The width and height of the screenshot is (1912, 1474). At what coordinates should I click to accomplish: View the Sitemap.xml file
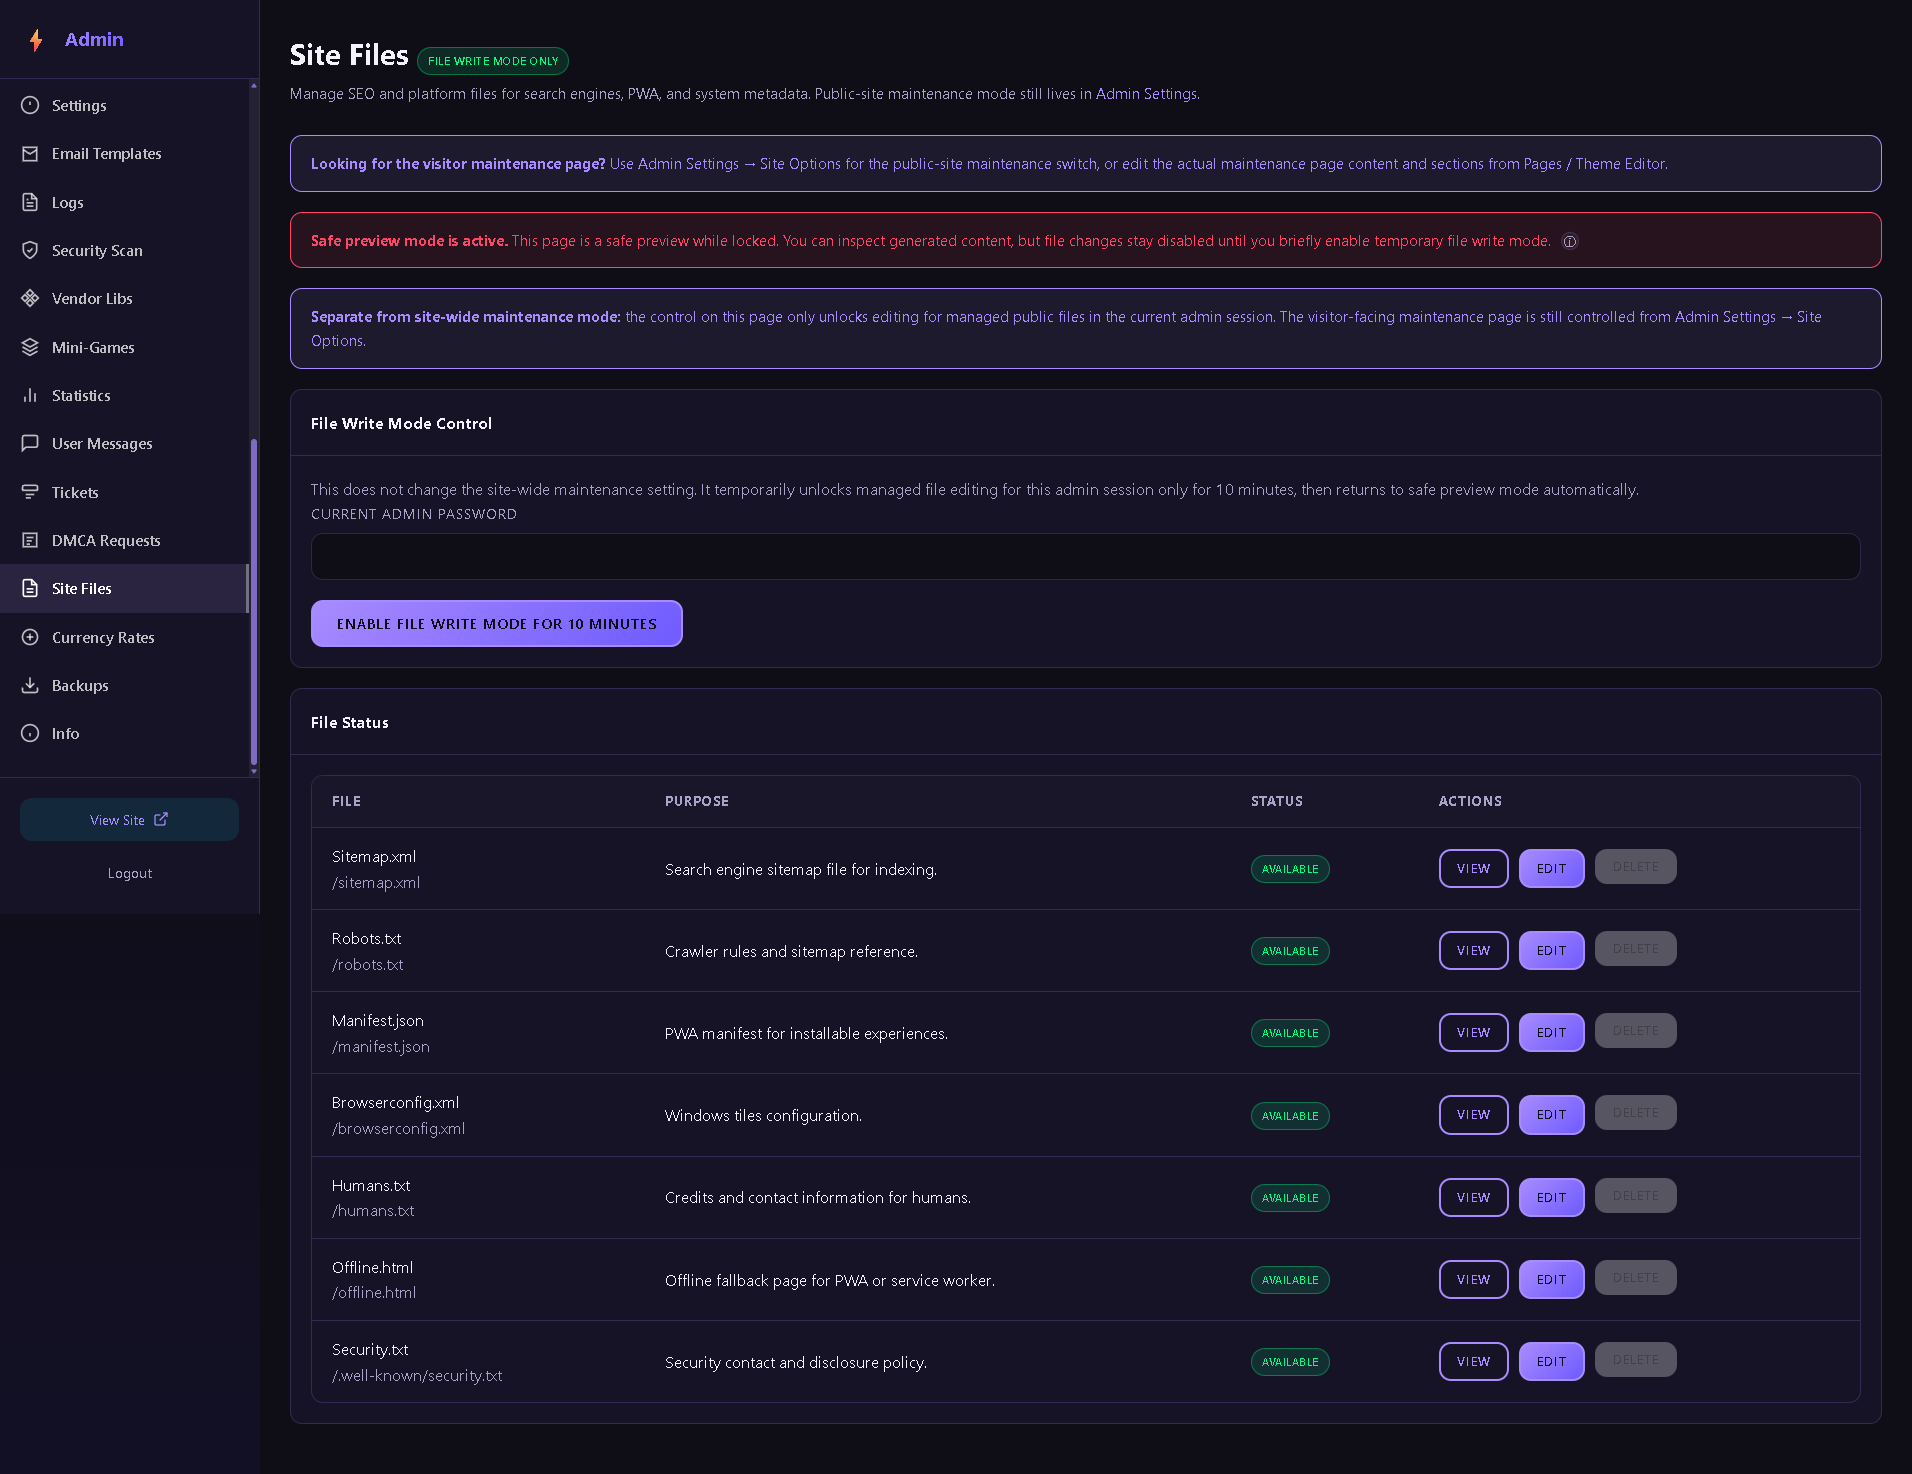tap(1473, 868)
